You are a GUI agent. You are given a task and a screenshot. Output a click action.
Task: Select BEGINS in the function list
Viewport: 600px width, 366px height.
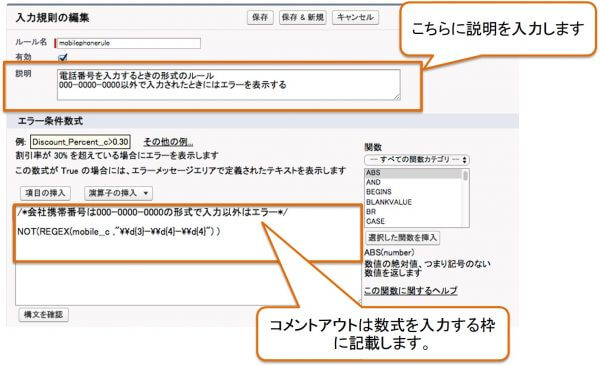click(413, 192)
